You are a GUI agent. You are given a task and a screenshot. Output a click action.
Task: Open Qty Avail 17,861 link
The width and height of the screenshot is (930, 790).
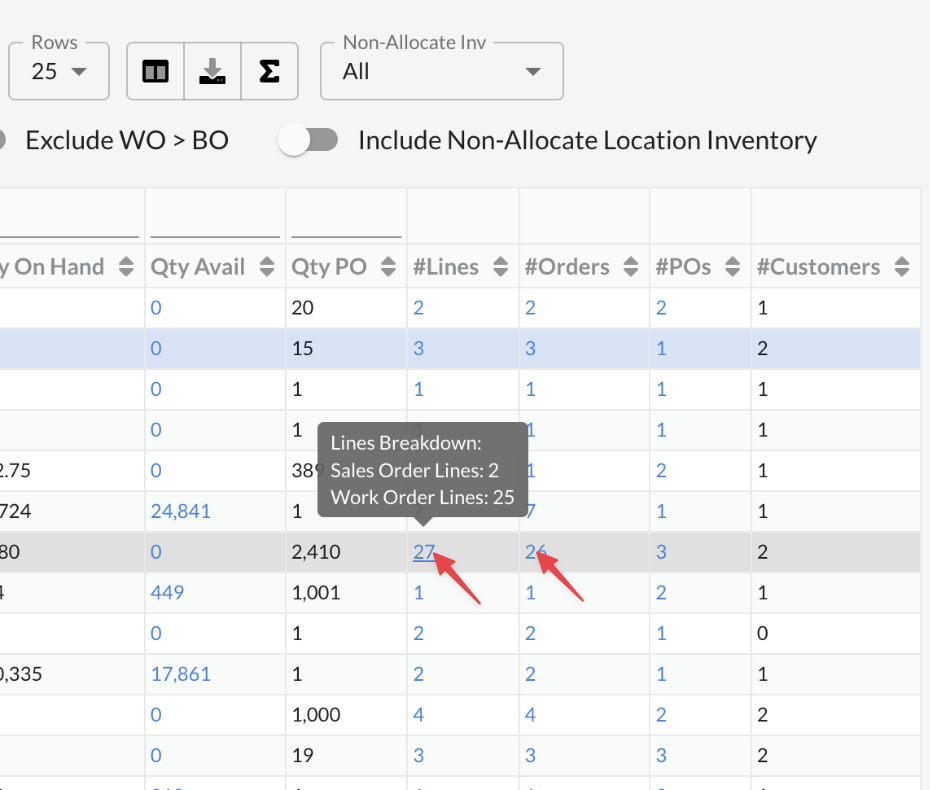(181, 674)
